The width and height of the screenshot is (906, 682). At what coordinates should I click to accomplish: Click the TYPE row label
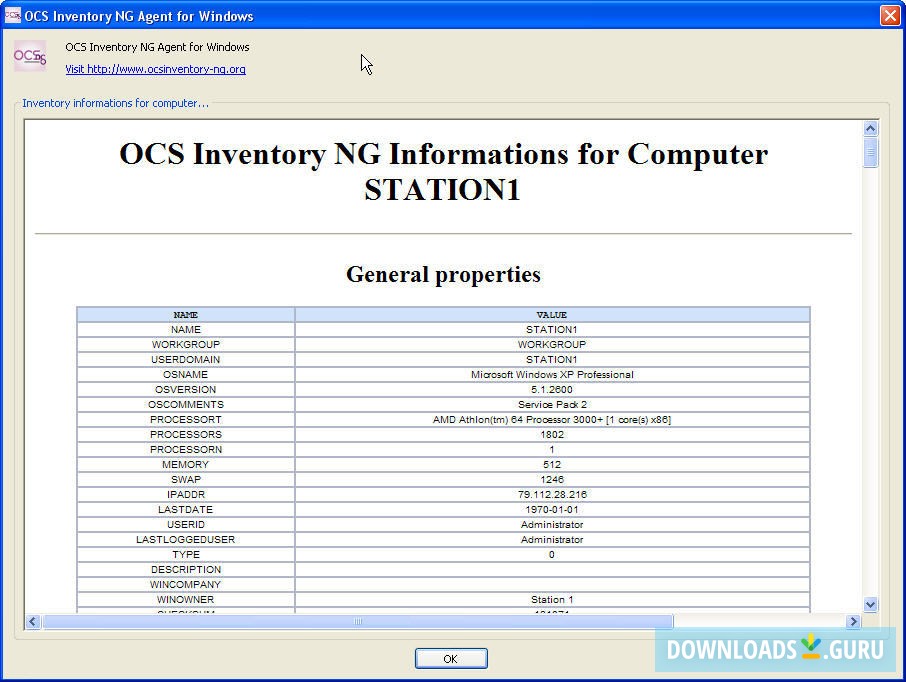[x=185, y=555]
